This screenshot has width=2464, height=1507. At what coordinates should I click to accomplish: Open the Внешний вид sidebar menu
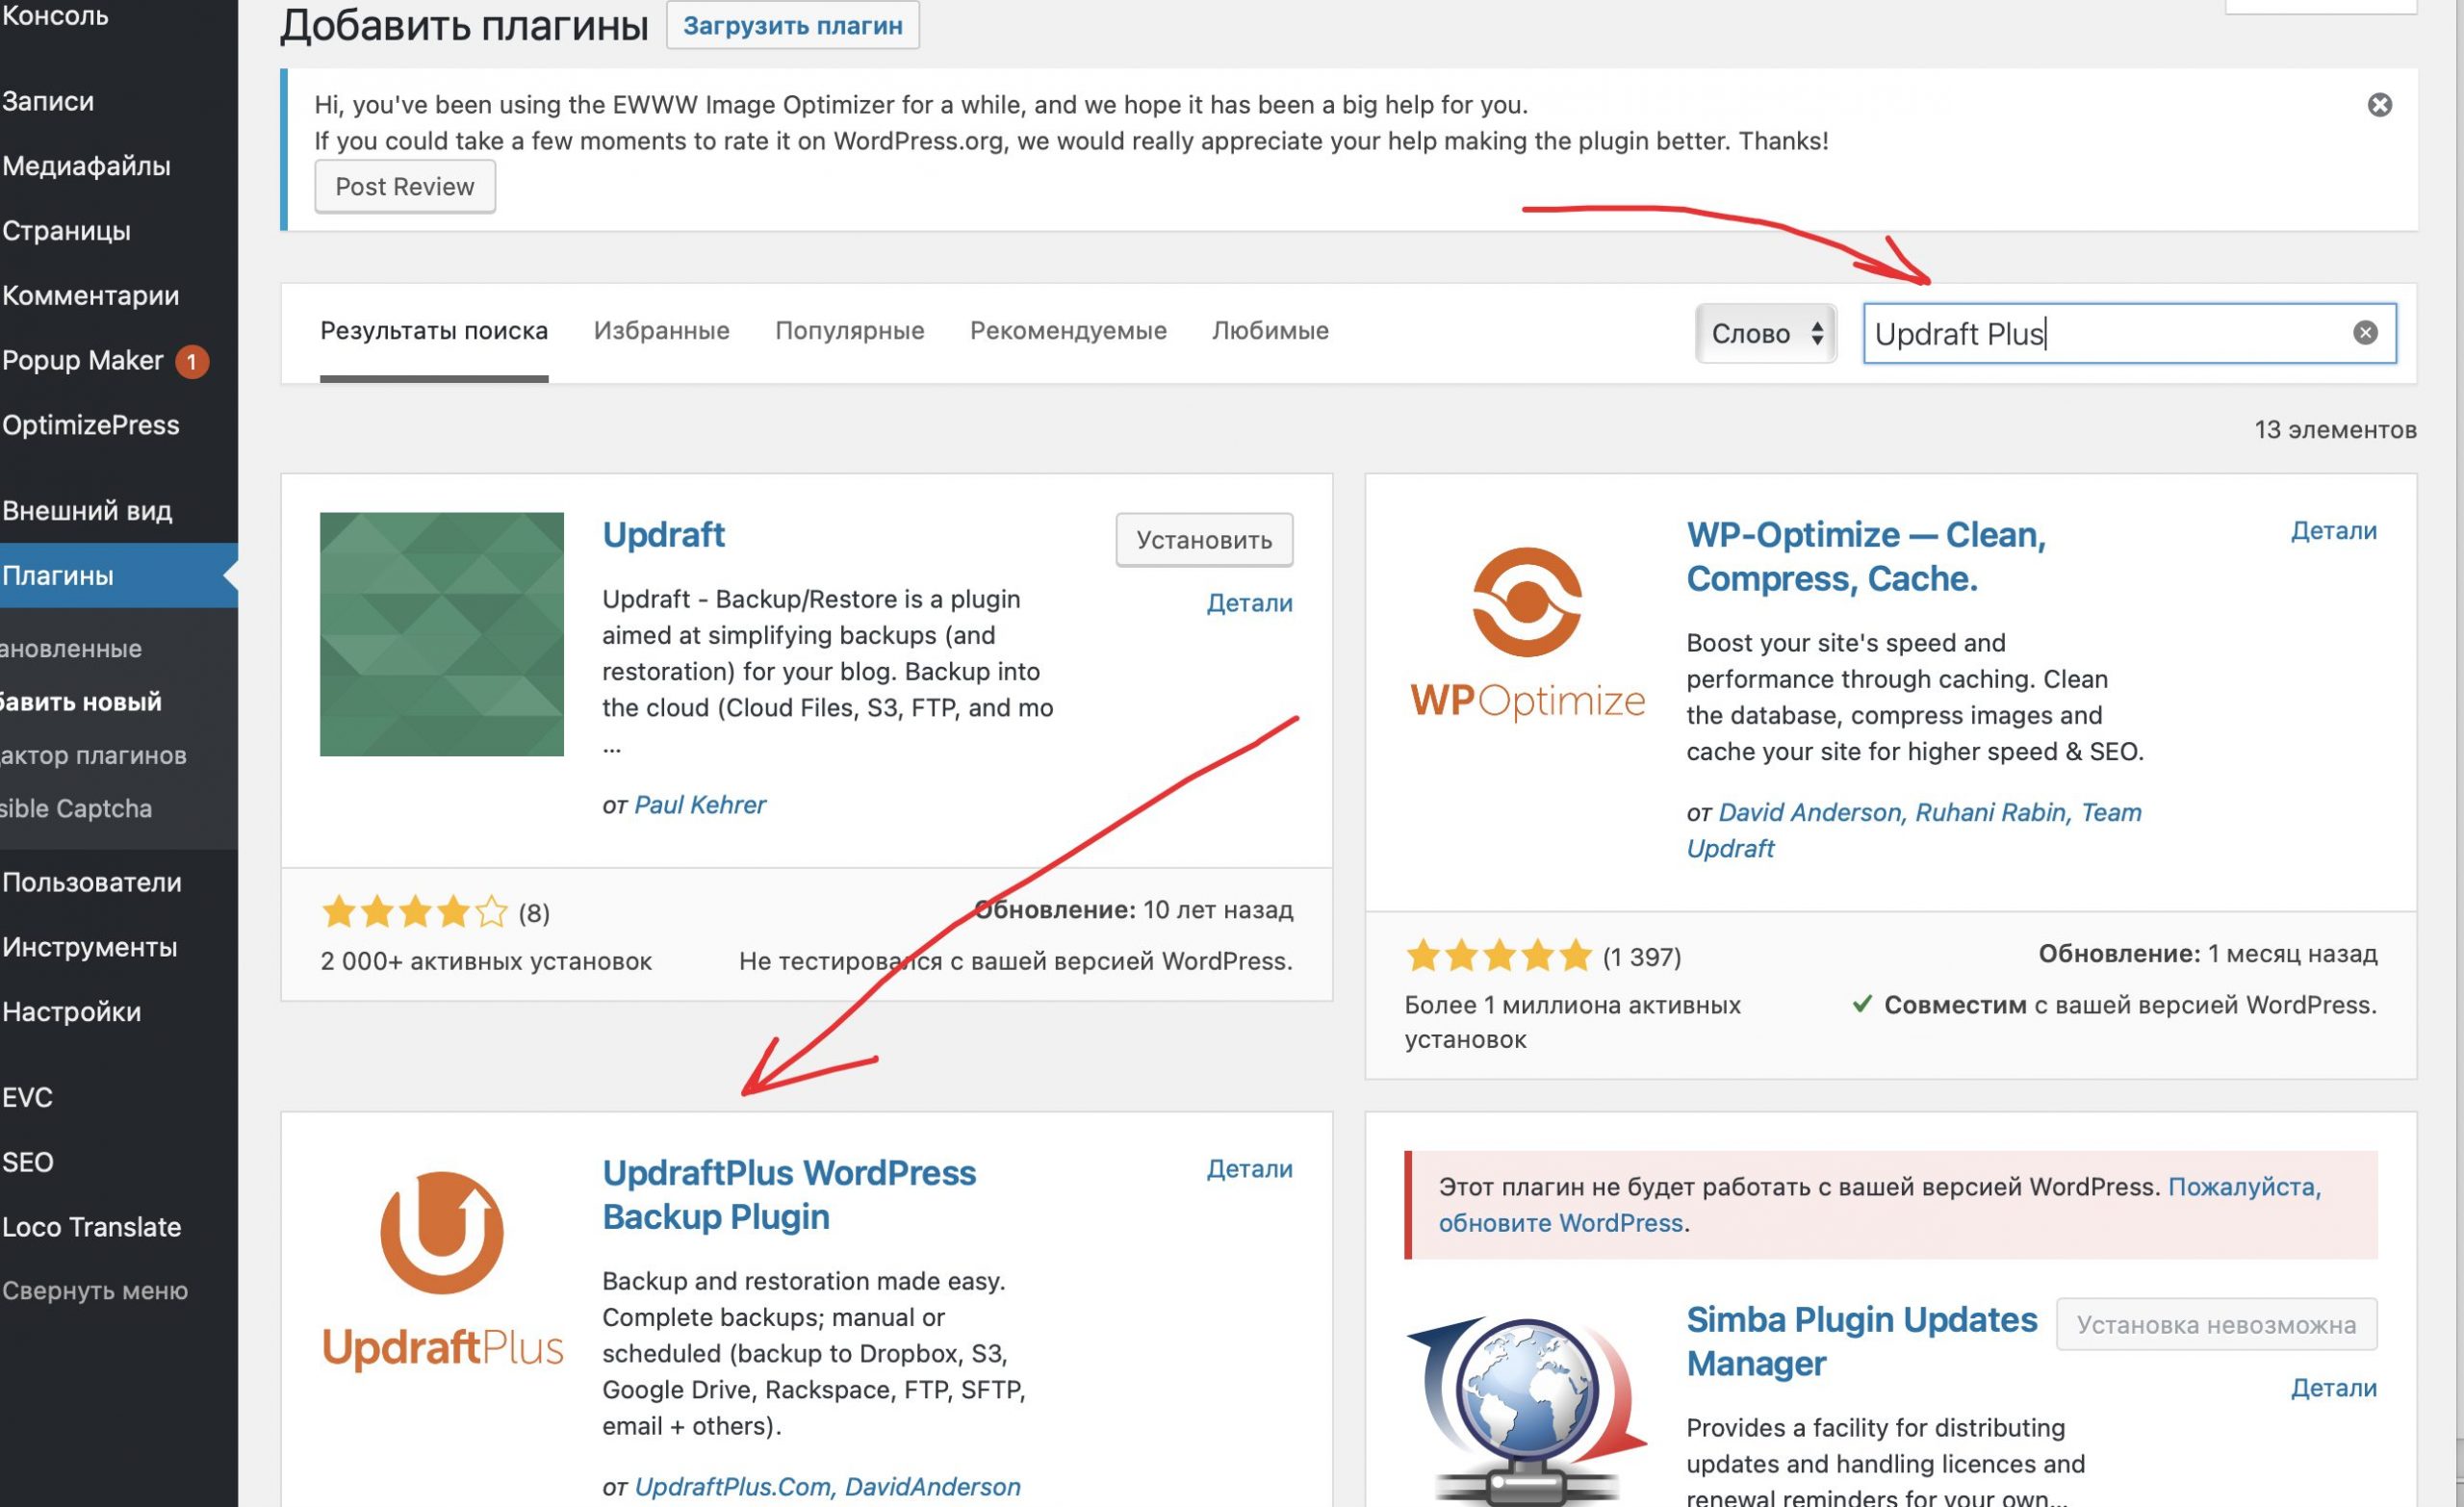click(x=87, y=511)
